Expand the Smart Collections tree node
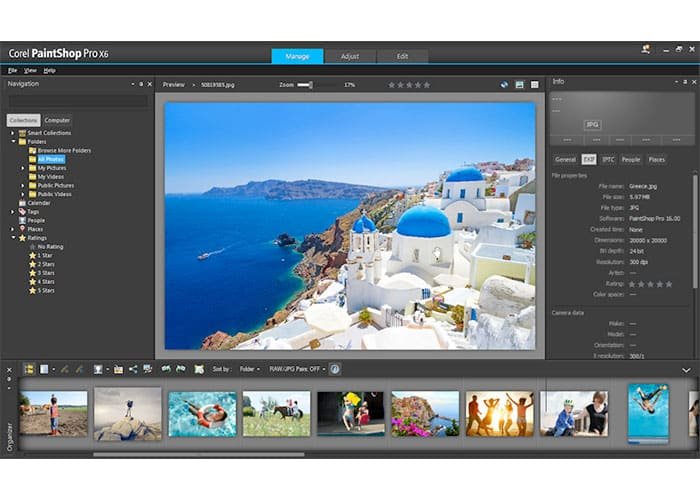 (x=13, y=133)
